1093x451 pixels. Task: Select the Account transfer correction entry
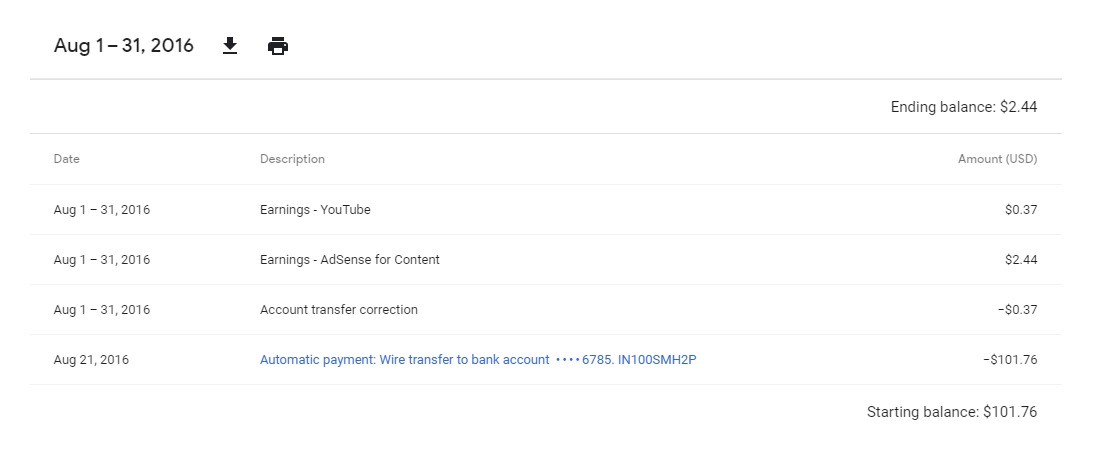(339, 309)
